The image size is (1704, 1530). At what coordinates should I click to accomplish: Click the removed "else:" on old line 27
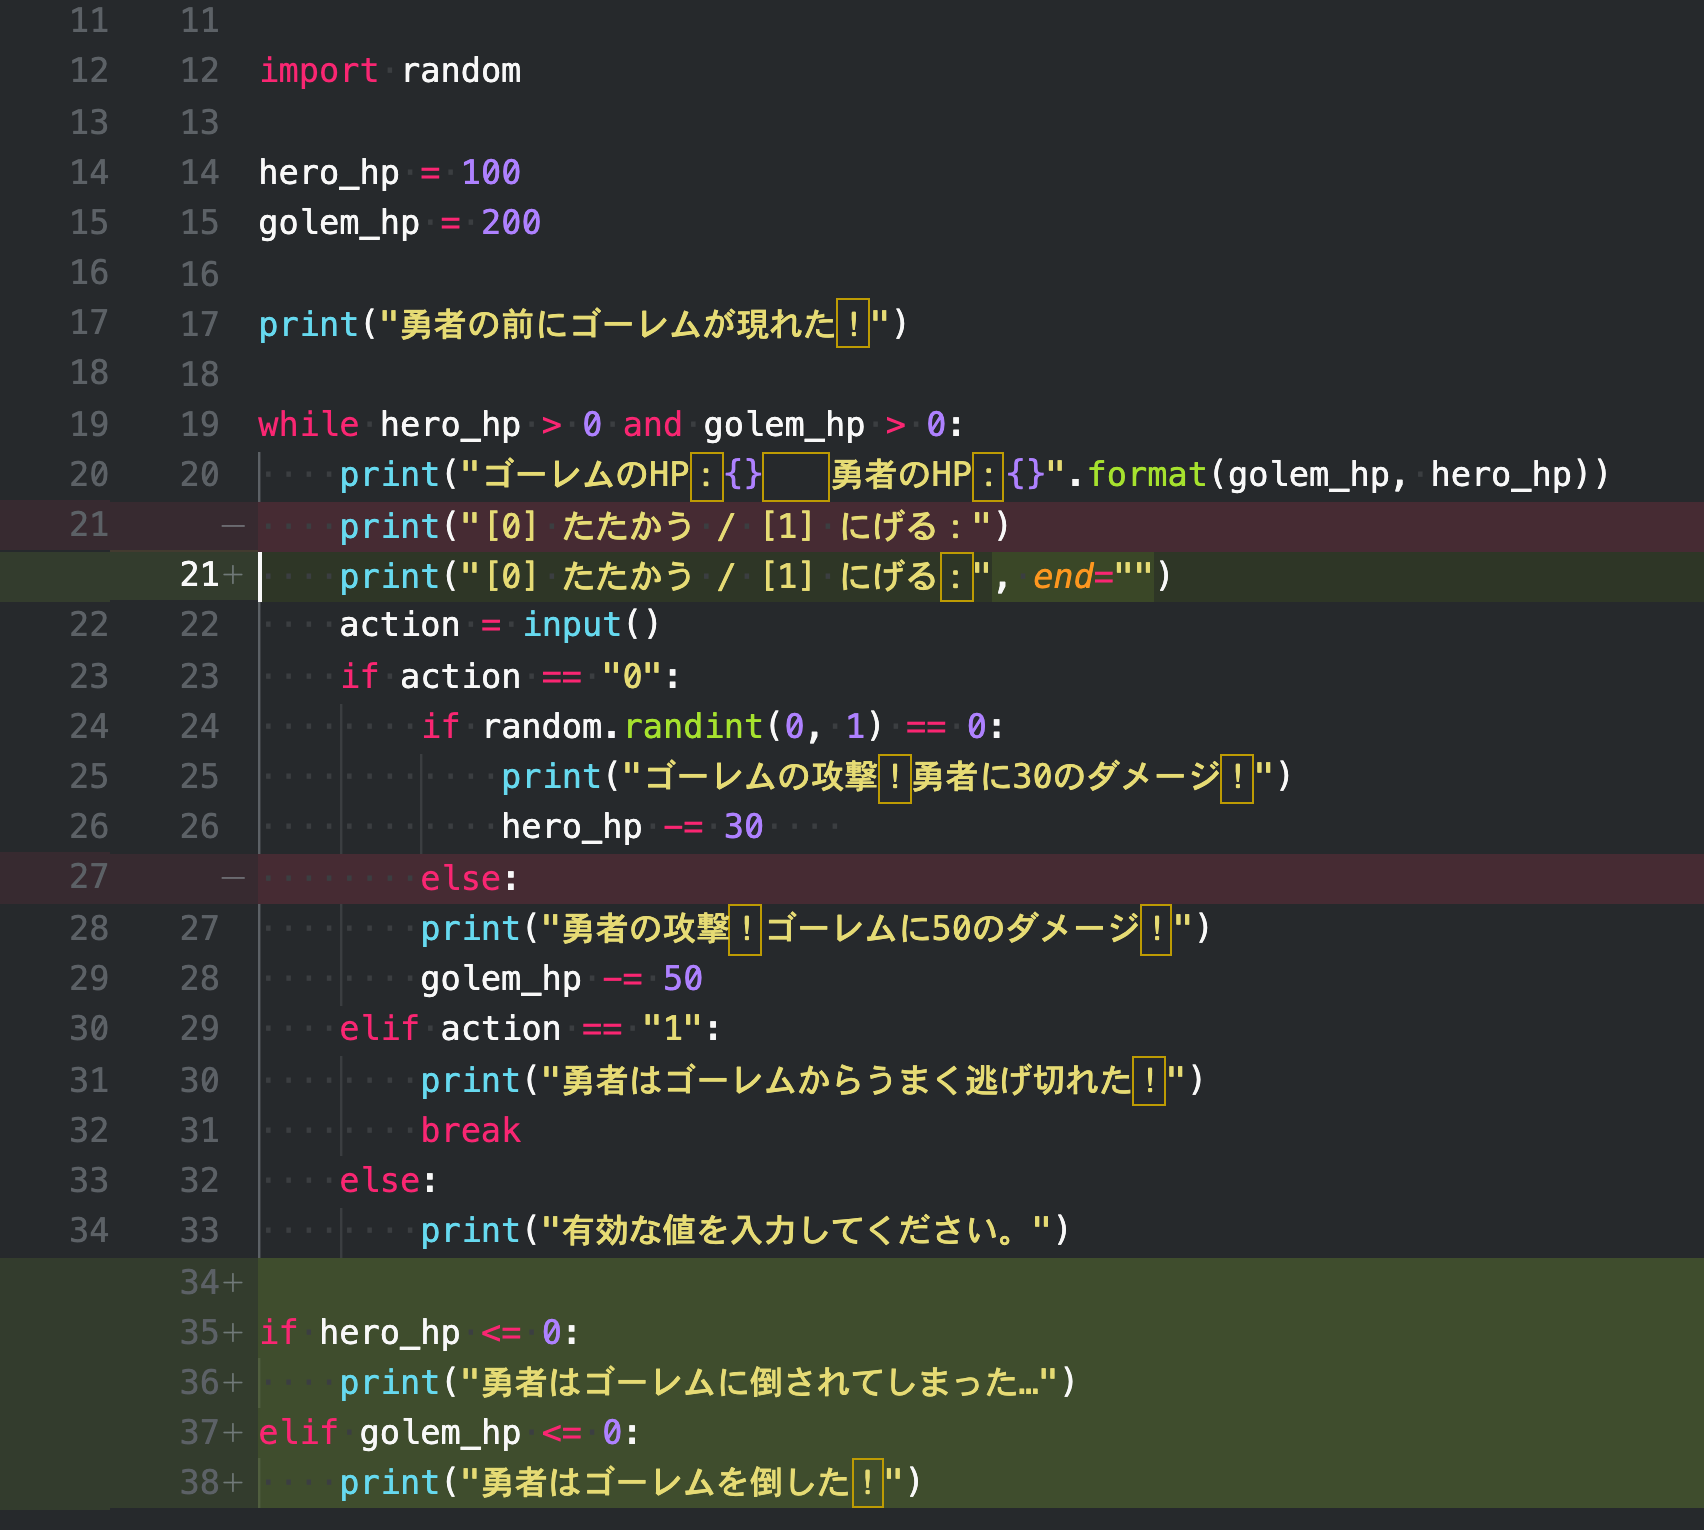click(469, 878)
